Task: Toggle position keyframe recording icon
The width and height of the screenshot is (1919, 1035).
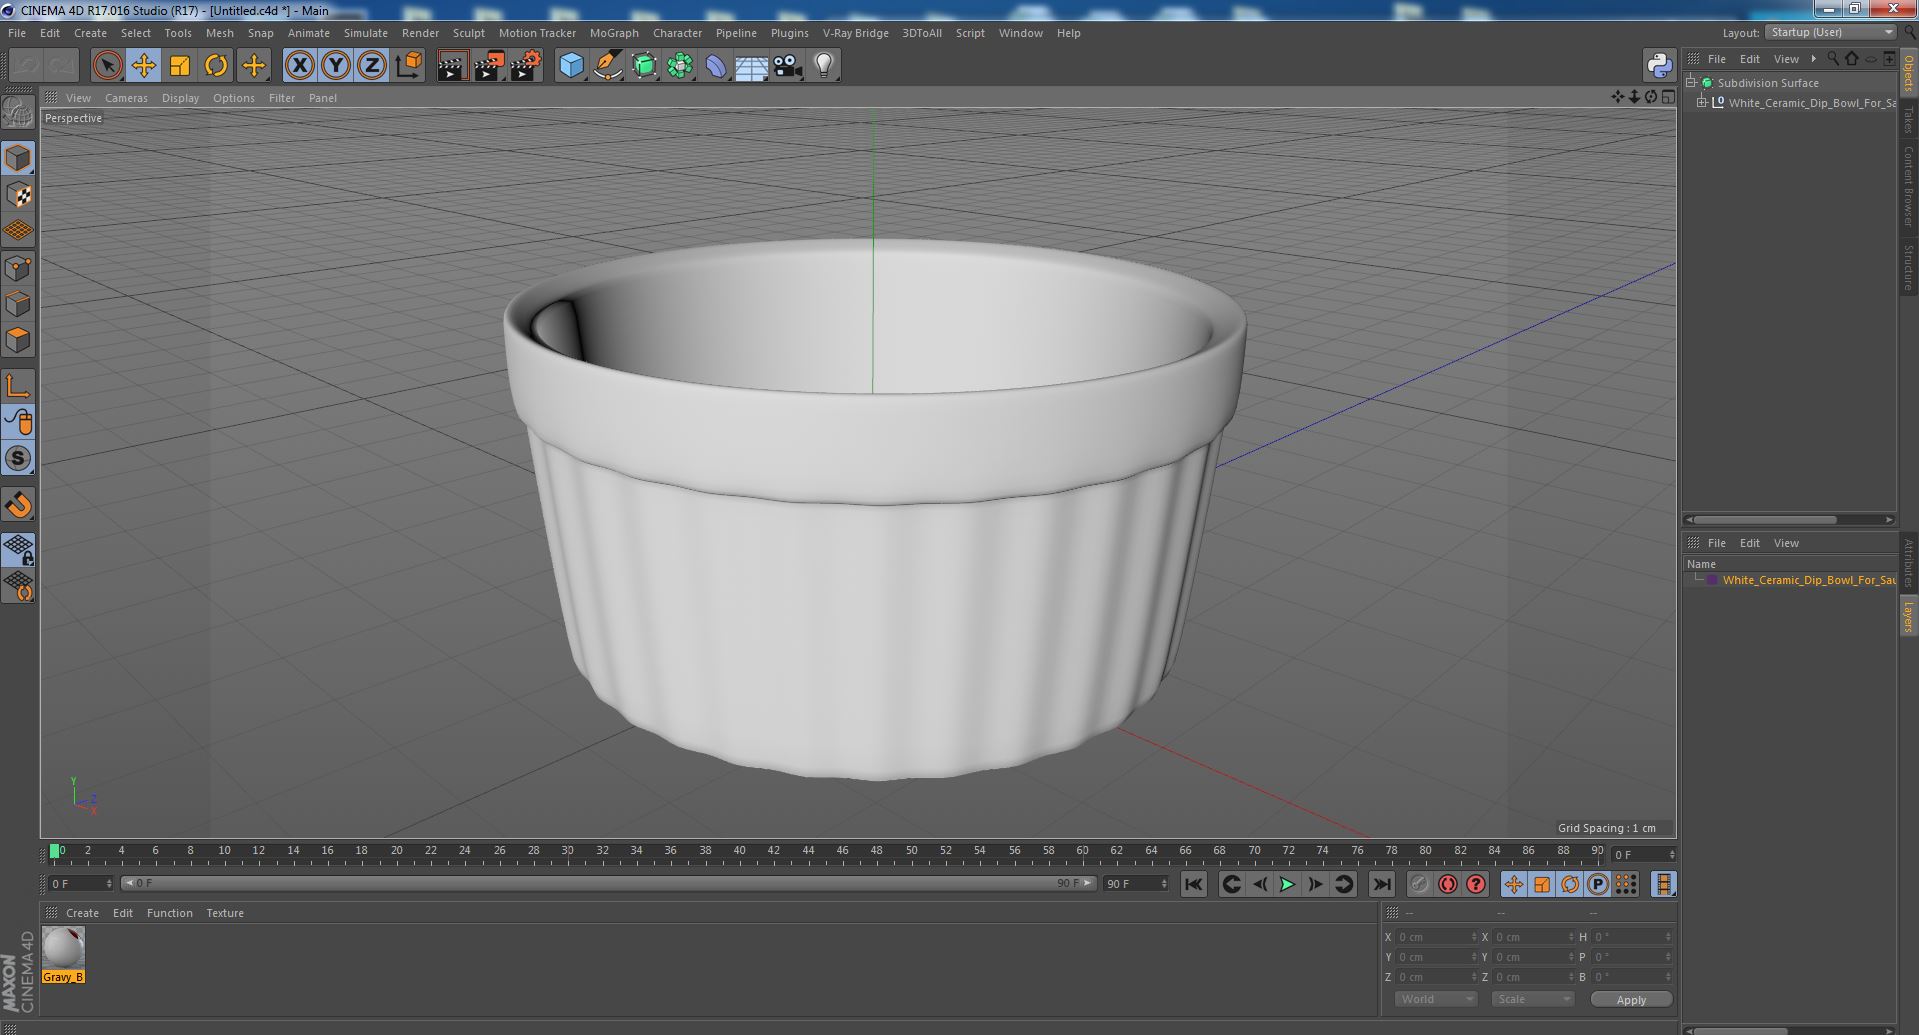Action: (1513, 884)
